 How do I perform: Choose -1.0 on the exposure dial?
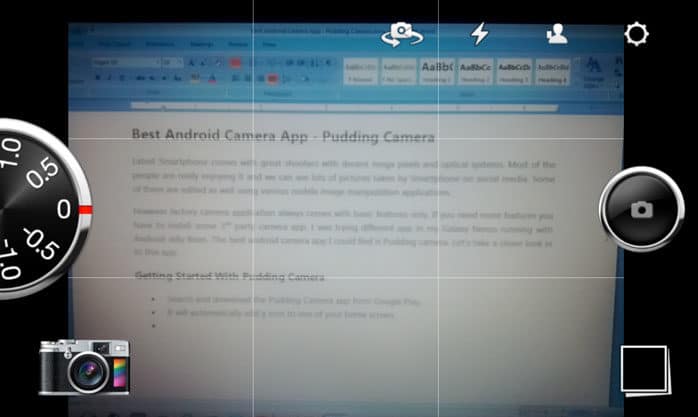[x=10, y=259]
